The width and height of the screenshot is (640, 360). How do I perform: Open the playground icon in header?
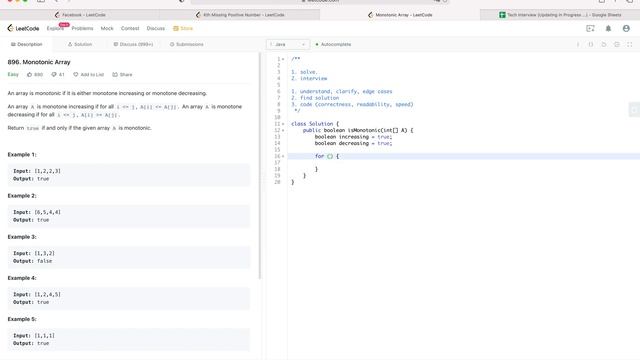[x=590, y=28]
